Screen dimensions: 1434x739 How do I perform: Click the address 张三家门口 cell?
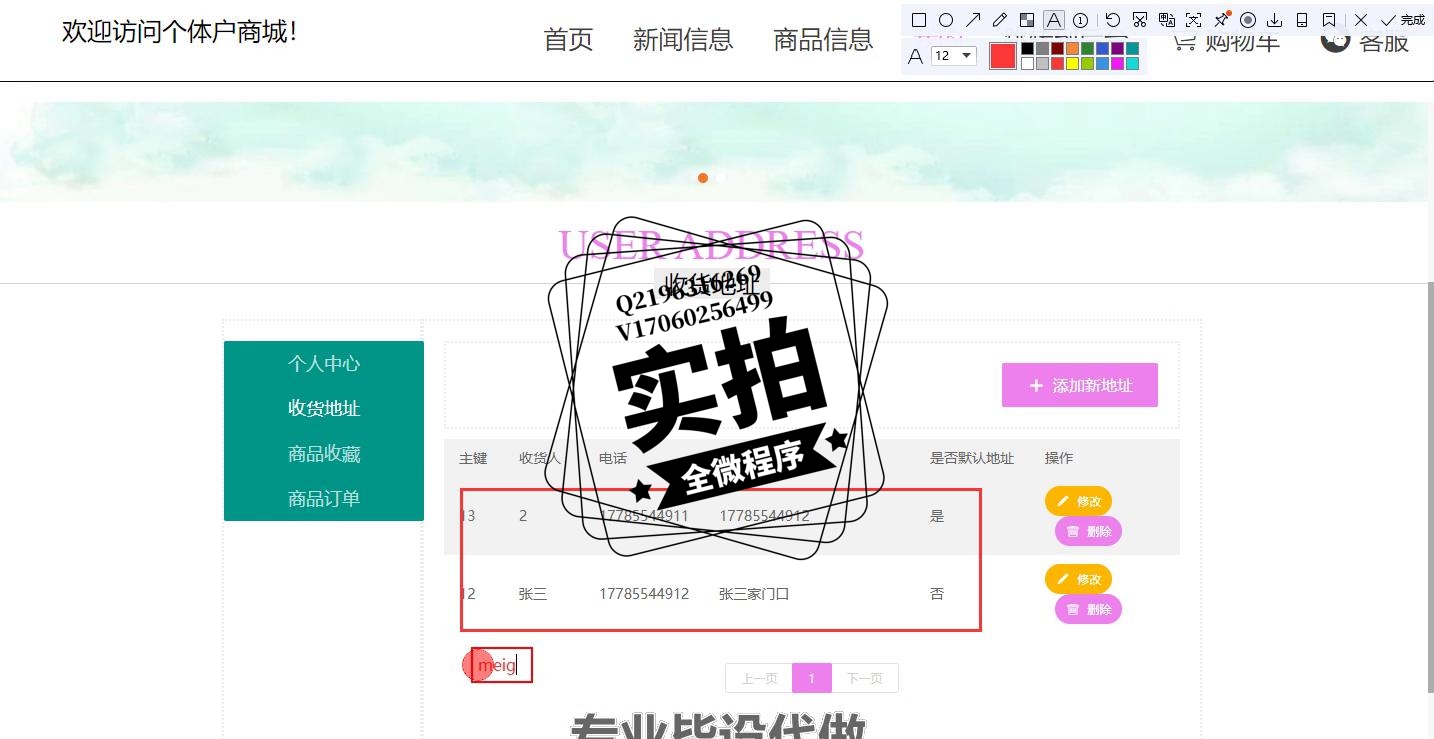[754, 594]
